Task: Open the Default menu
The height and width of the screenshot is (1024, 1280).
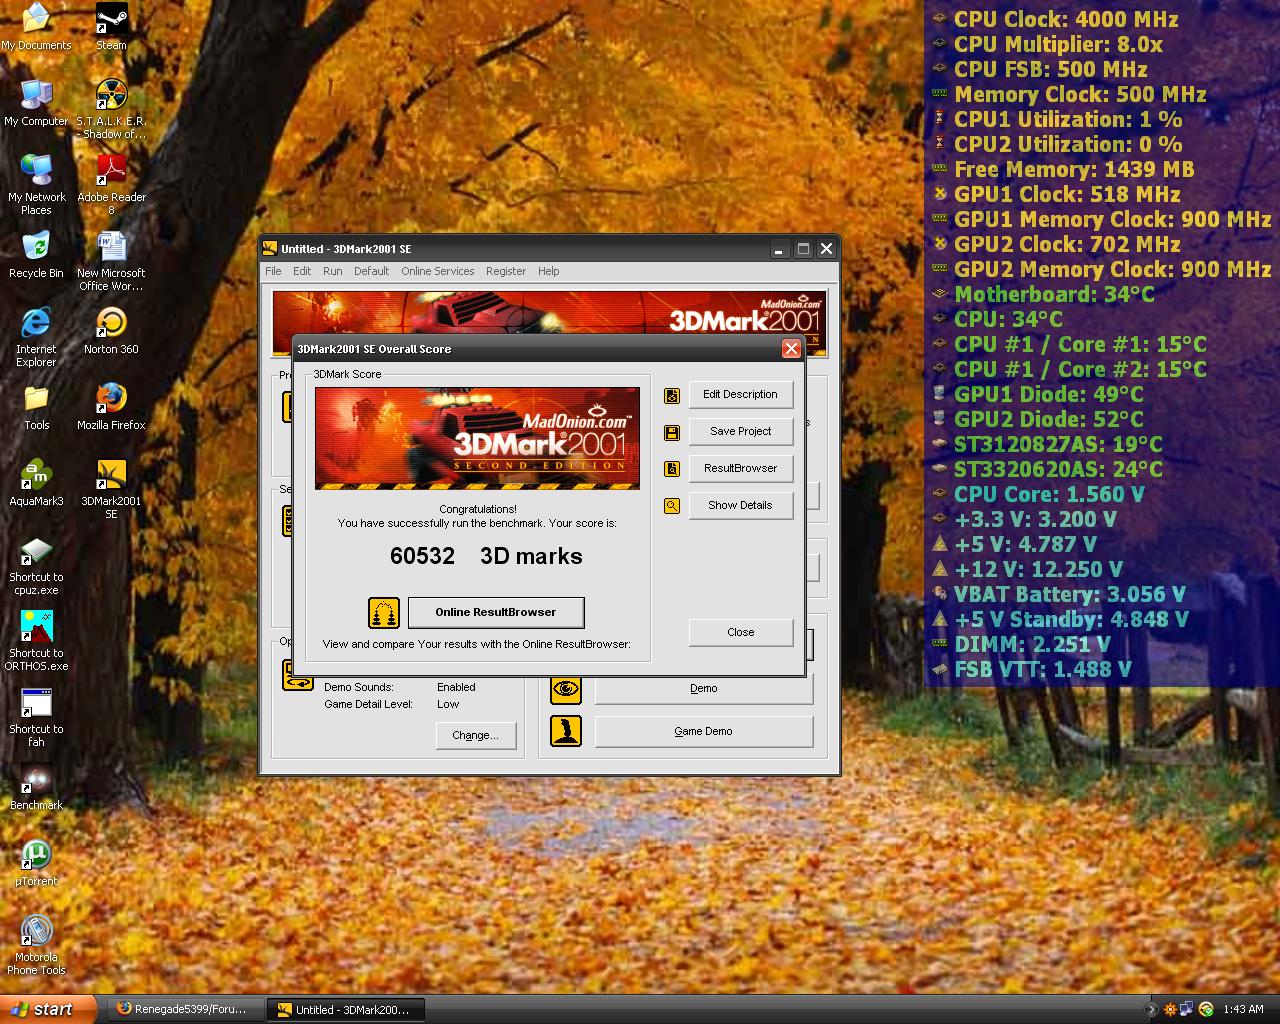Action: pyautogui.click(x=371, y=271)
